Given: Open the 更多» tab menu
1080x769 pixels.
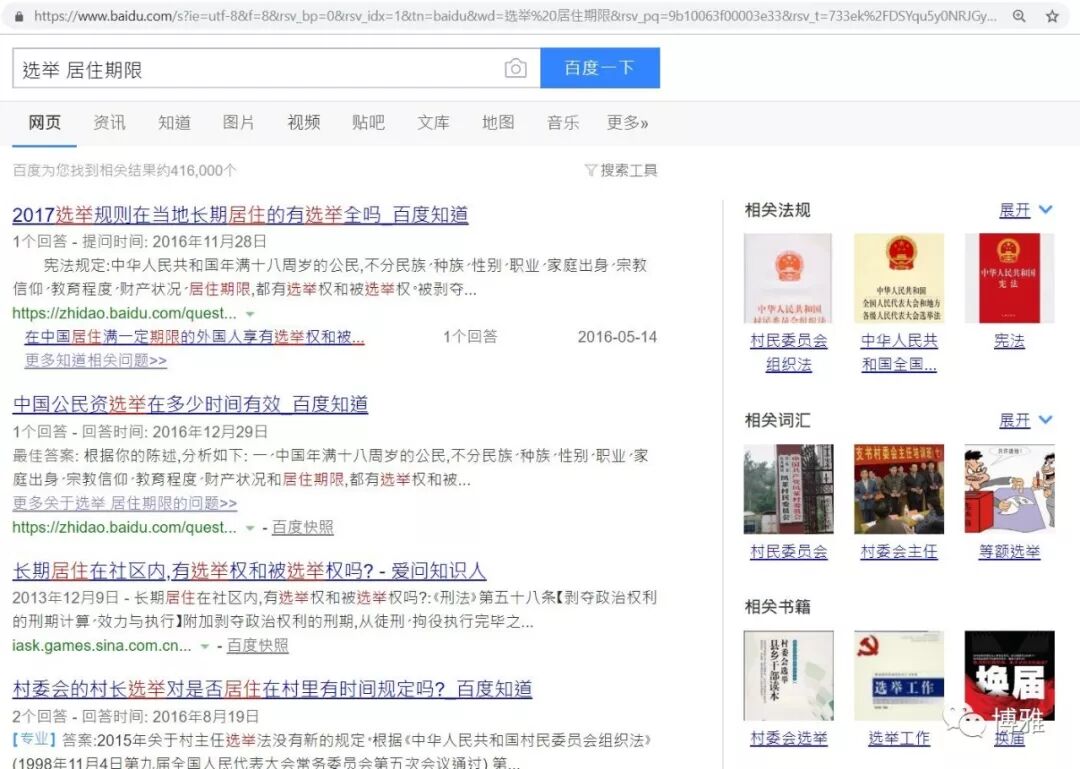Looking at the screenshot, I should (627, 122).
